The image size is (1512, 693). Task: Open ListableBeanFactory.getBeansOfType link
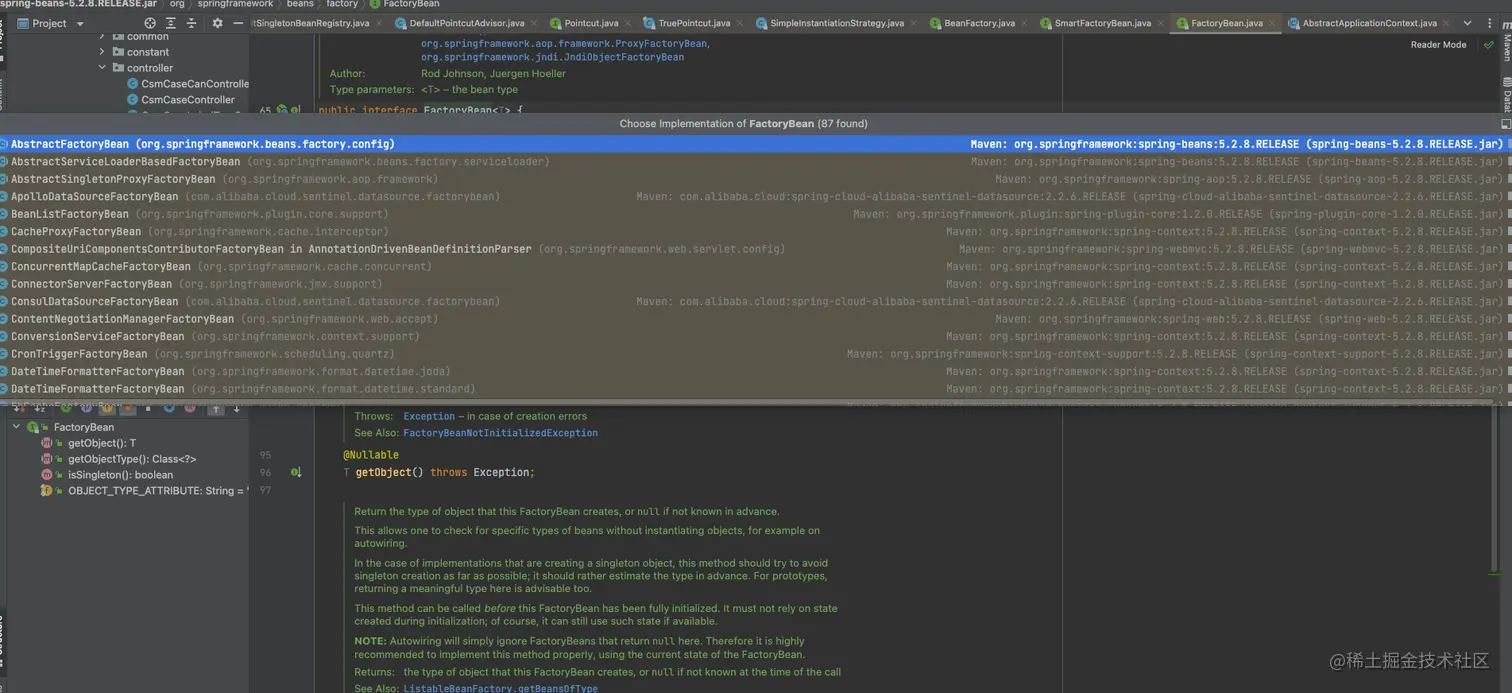pyautogui.click(x=500, y=688)
